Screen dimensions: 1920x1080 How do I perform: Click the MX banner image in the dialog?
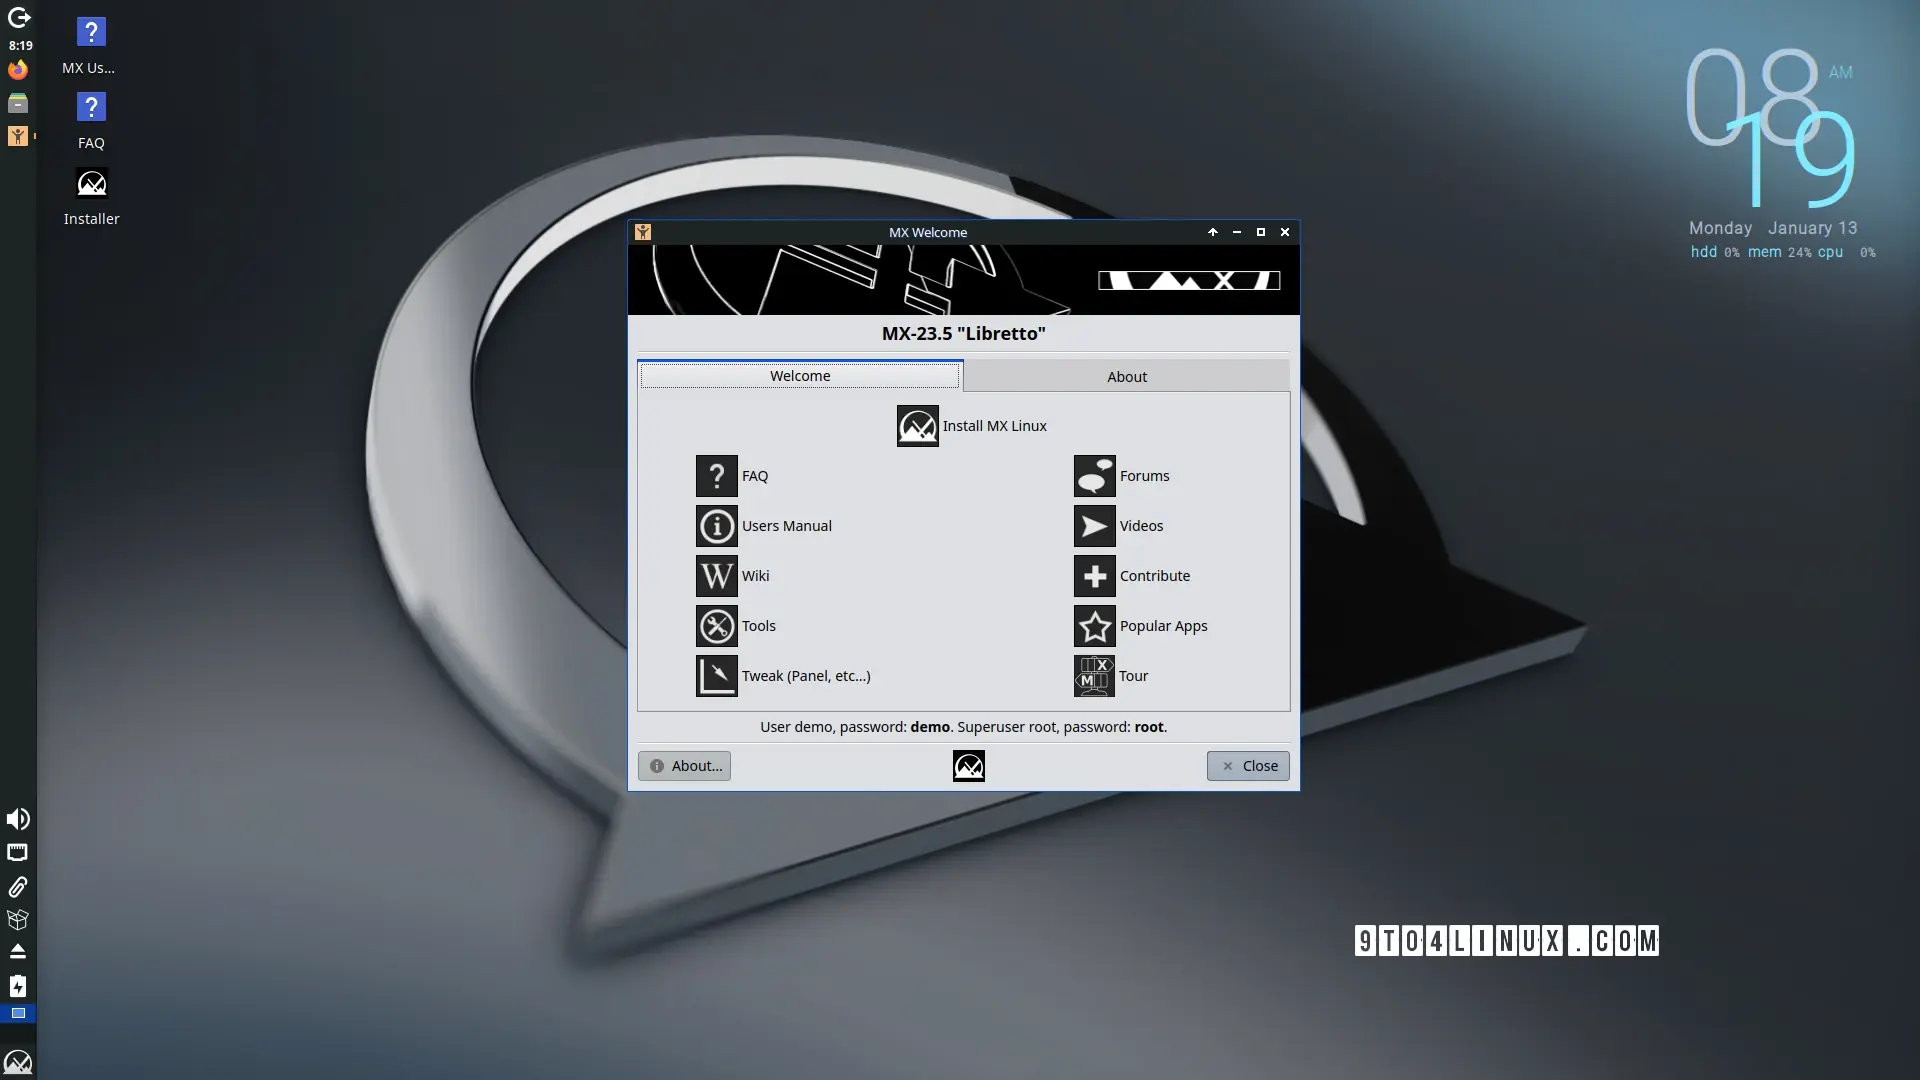click(963, 280)
